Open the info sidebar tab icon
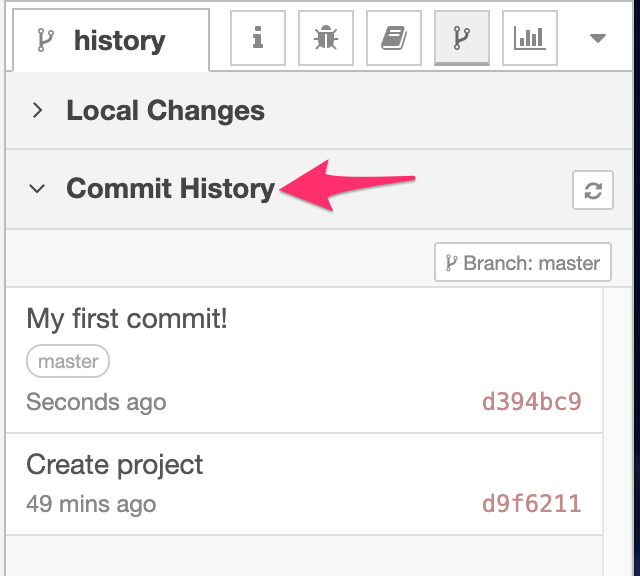640x576 pixels. (258, 39)
